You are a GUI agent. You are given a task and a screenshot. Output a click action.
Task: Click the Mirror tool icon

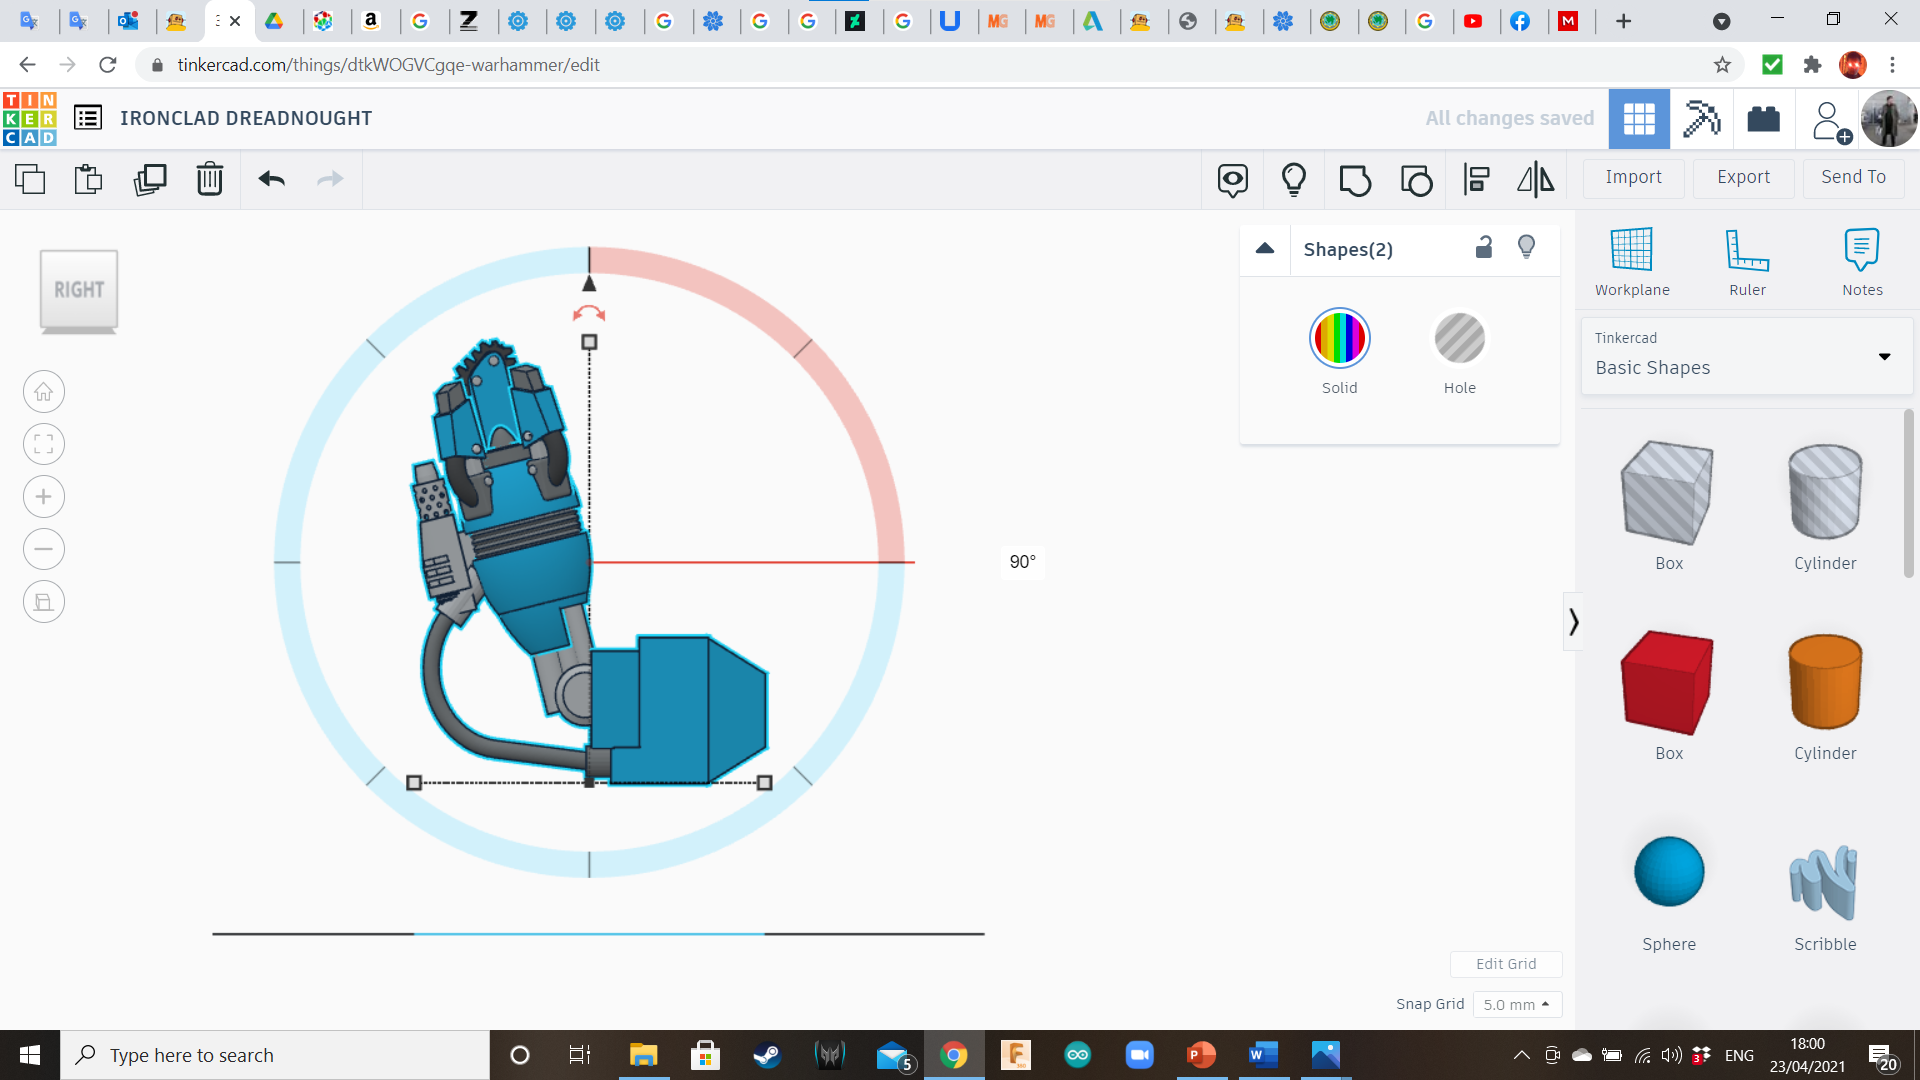tap(1535, 180)
